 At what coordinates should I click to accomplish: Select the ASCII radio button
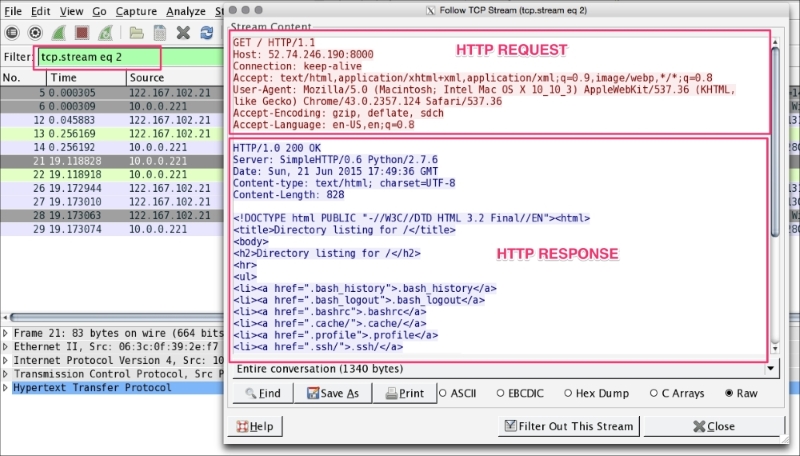pyautogui.click(x=444, y=393)
